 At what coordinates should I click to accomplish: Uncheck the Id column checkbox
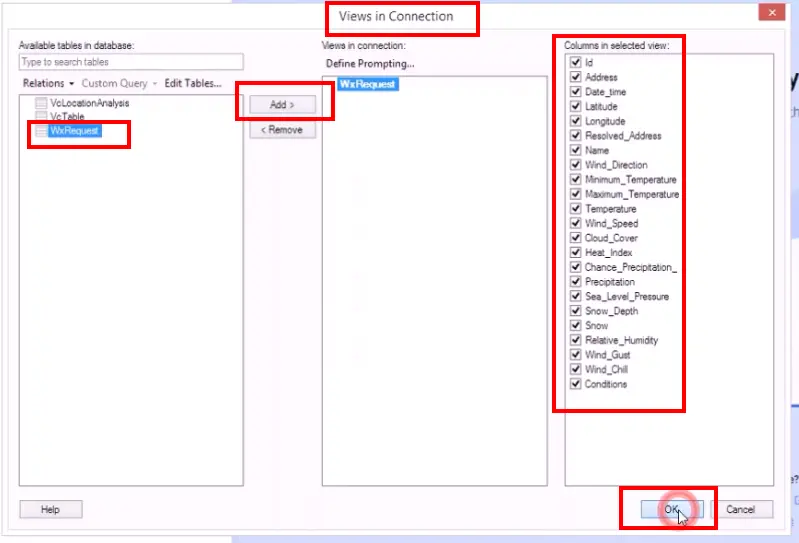575,62
